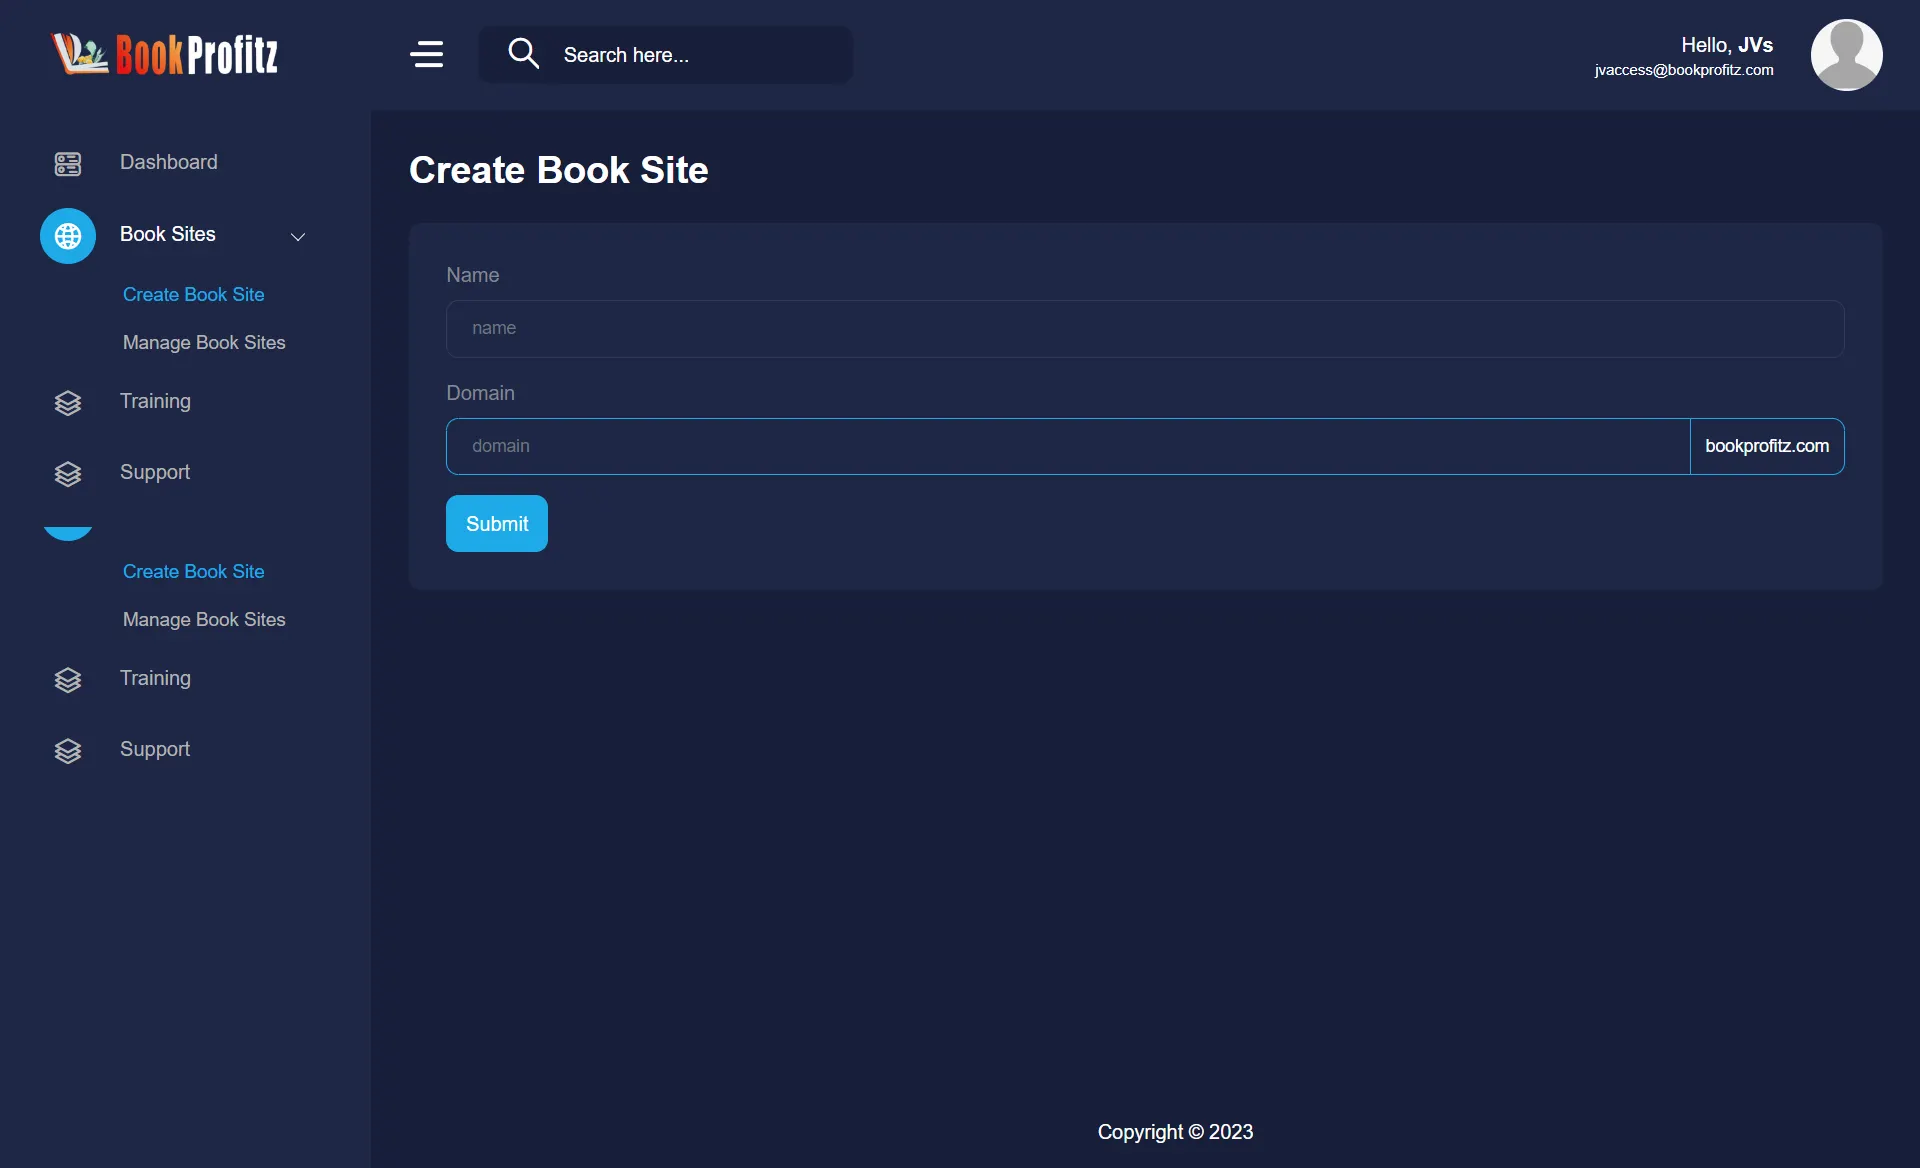Click the Copyright © 2023 footer text
This screenshot has width=1920, height=1168.
1175,1132
